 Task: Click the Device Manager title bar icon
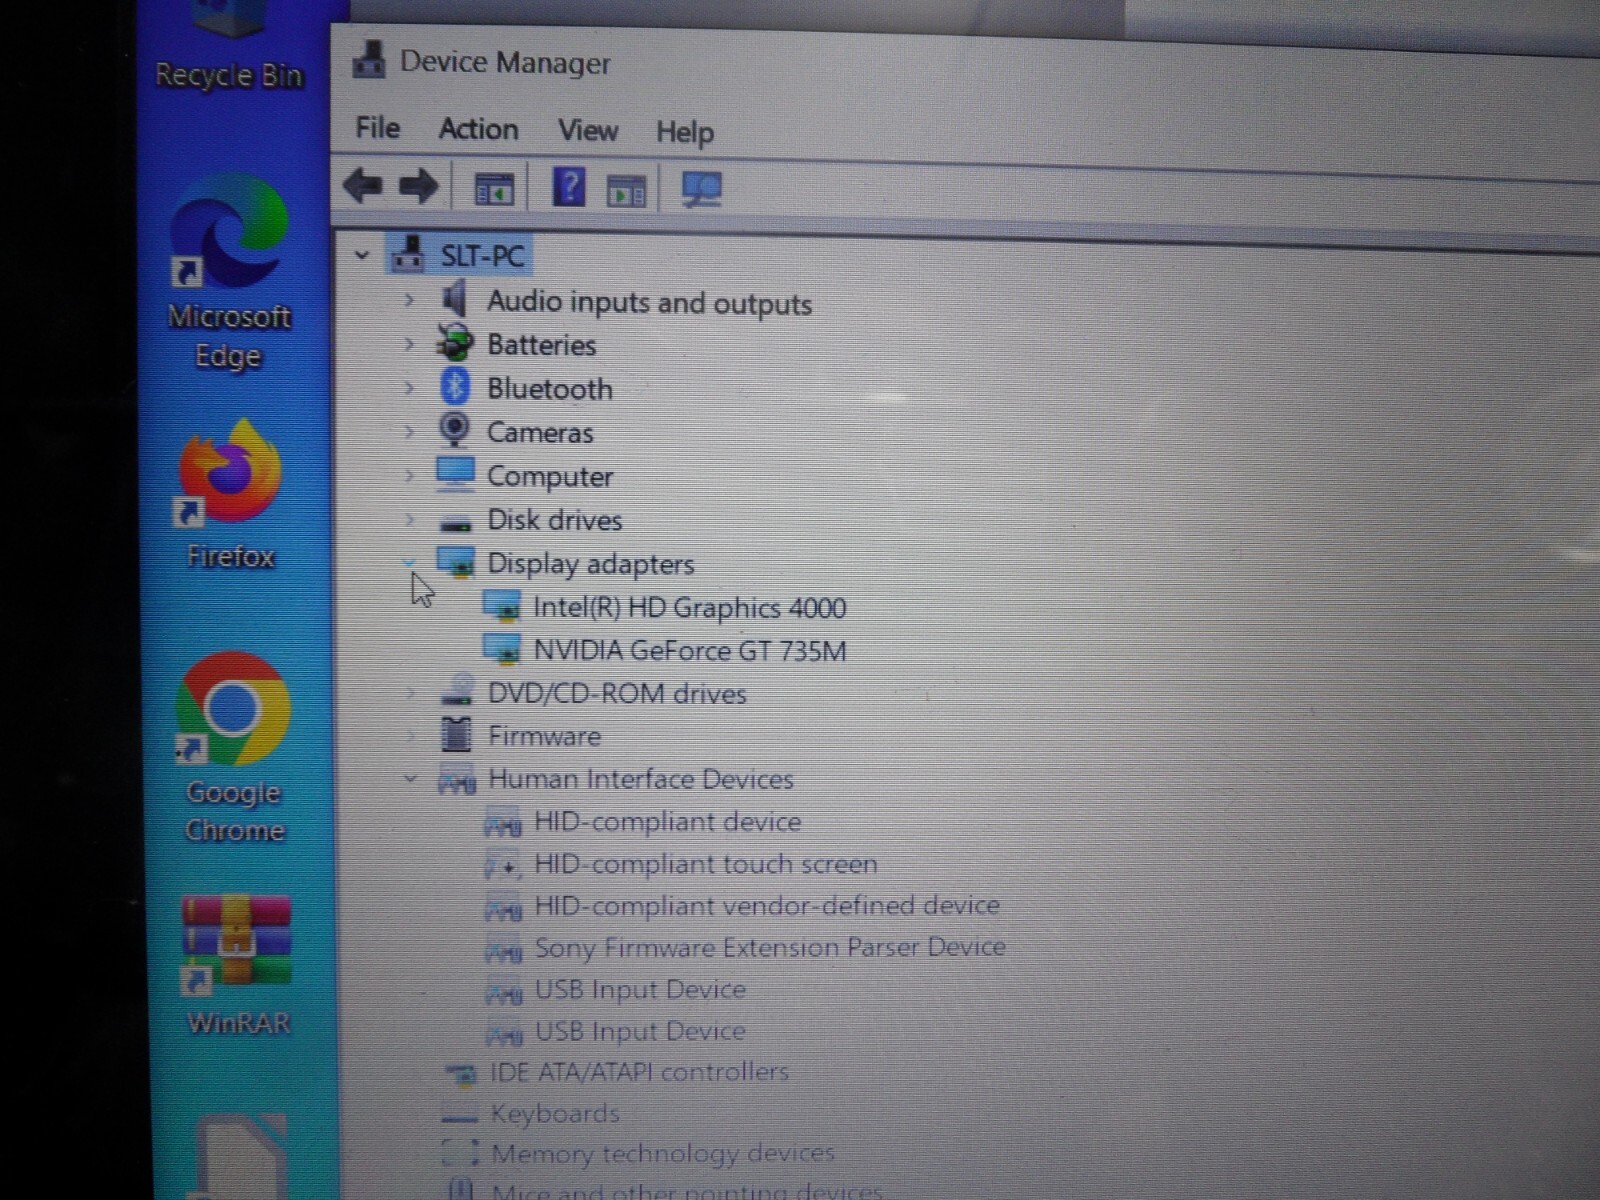369,60
